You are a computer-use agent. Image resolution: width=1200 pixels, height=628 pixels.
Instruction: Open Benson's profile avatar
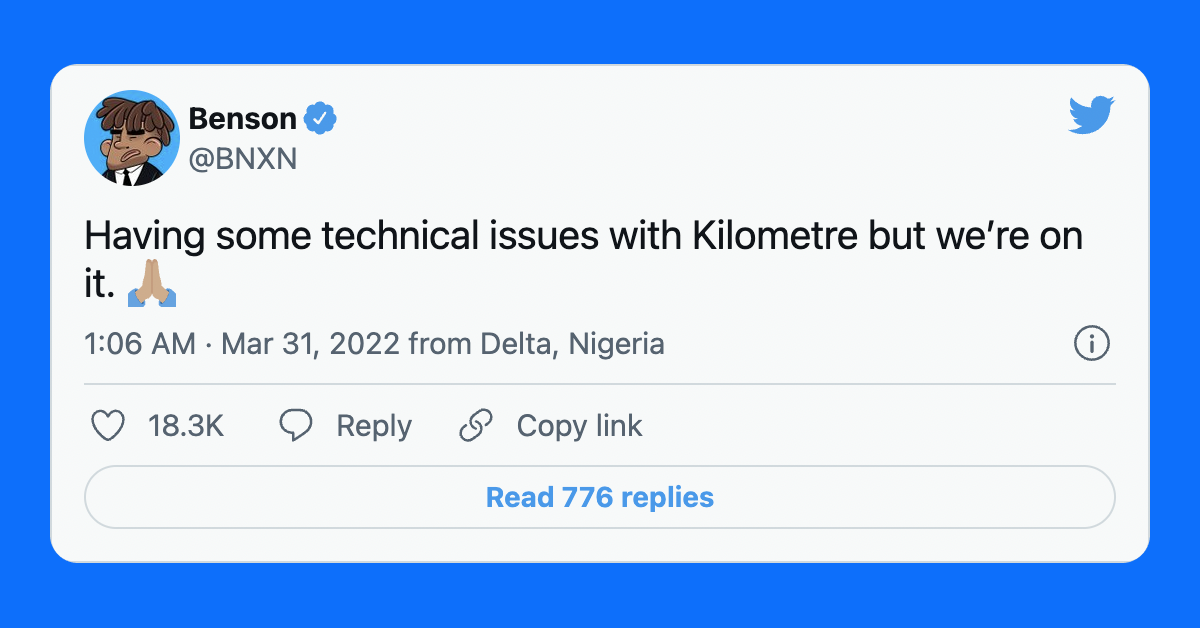(131, 138)
